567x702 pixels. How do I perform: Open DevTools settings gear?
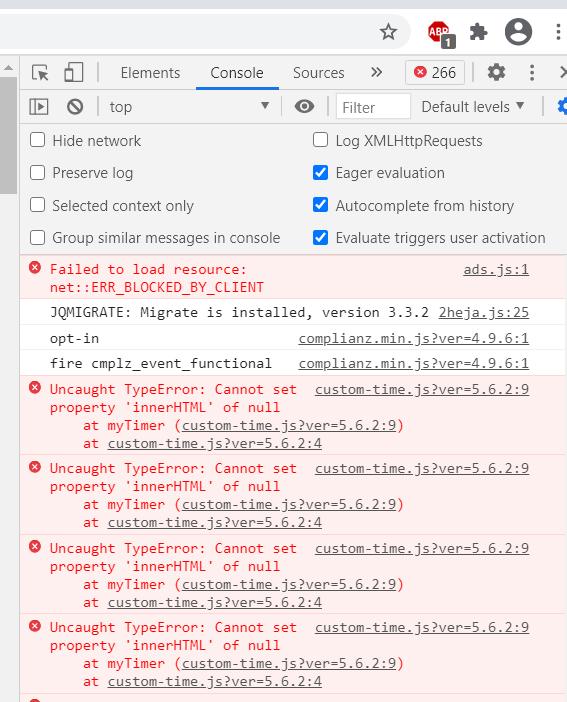pyautogui.click(x=496, y=72)
